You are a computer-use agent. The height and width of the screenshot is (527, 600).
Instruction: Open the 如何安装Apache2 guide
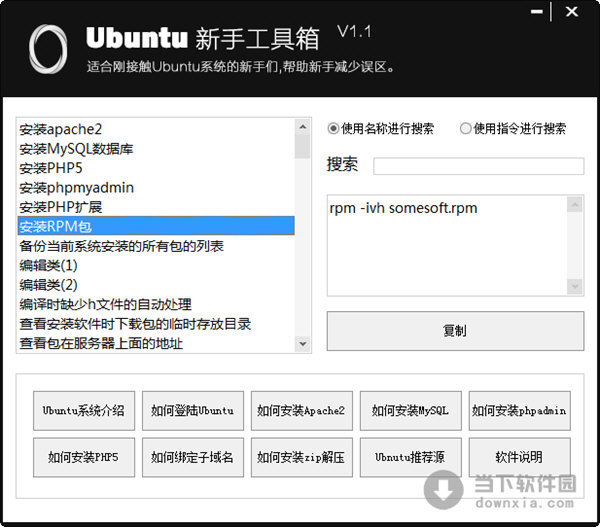tap(302, 411)
